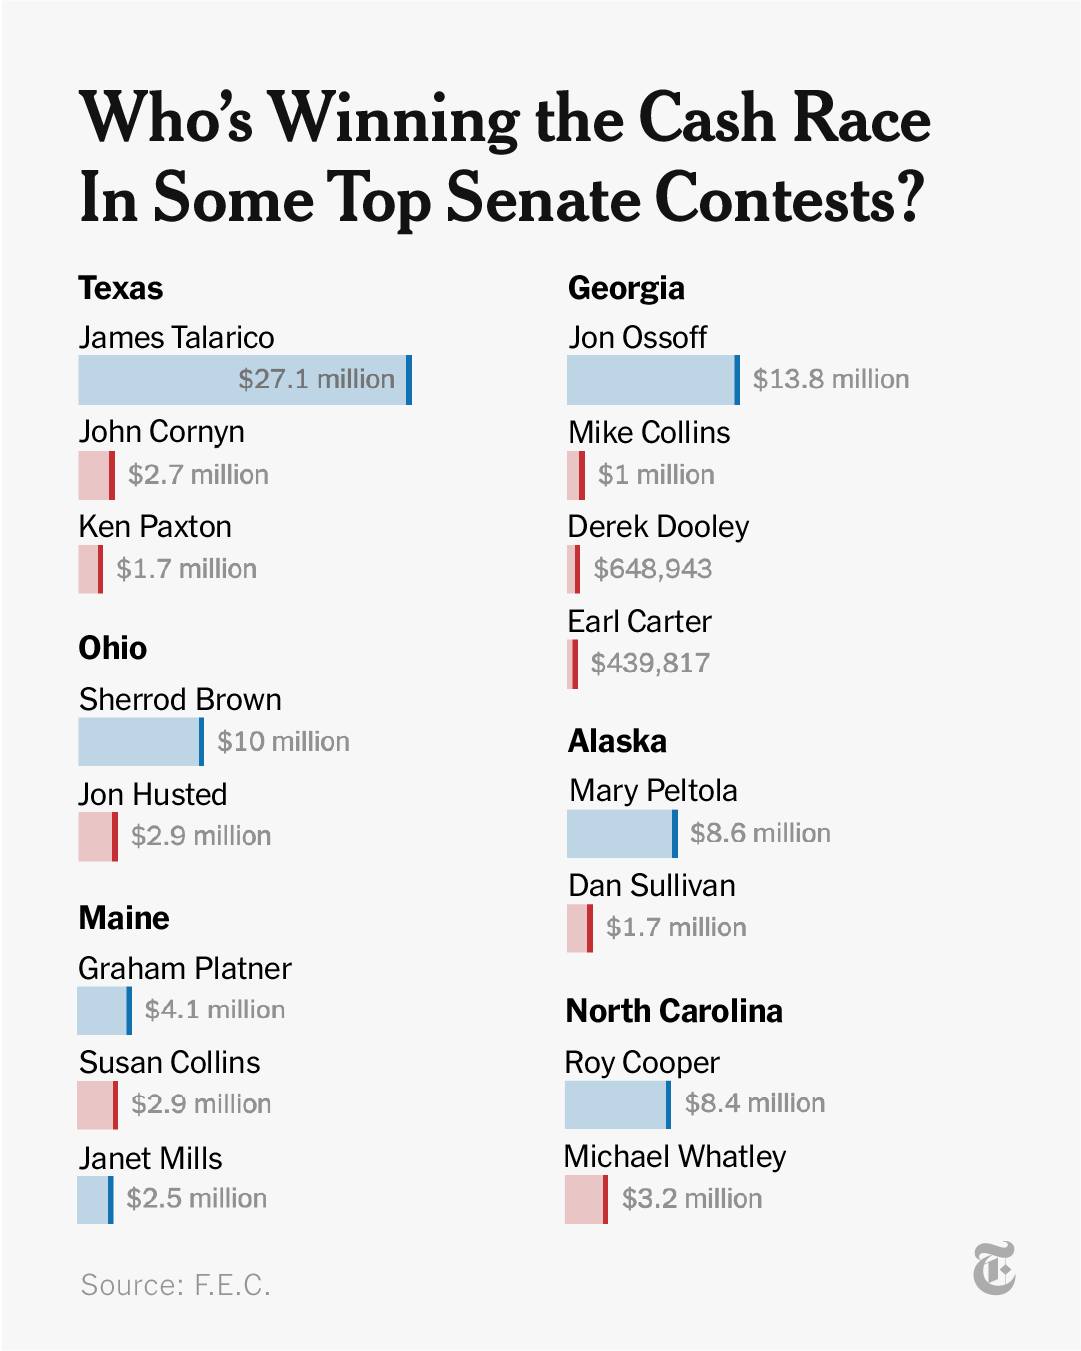Select Jon Ossoff's blue funding bar
1081x1351 pixels.
click(652, 380)
